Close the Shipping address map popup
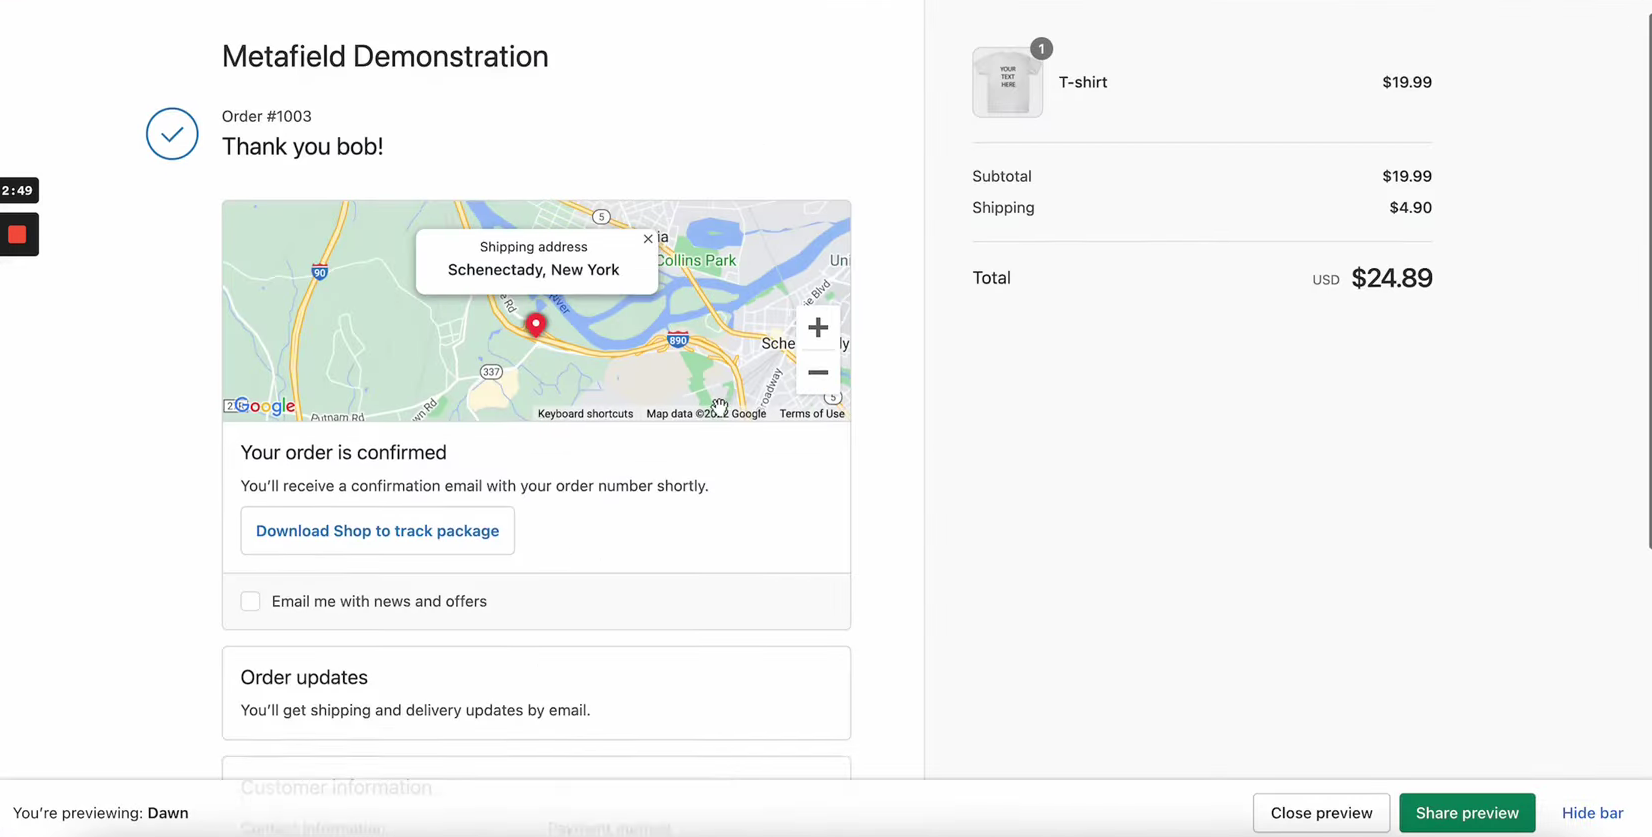Viewport: 1652px width, 837px height. coord(648,239)
